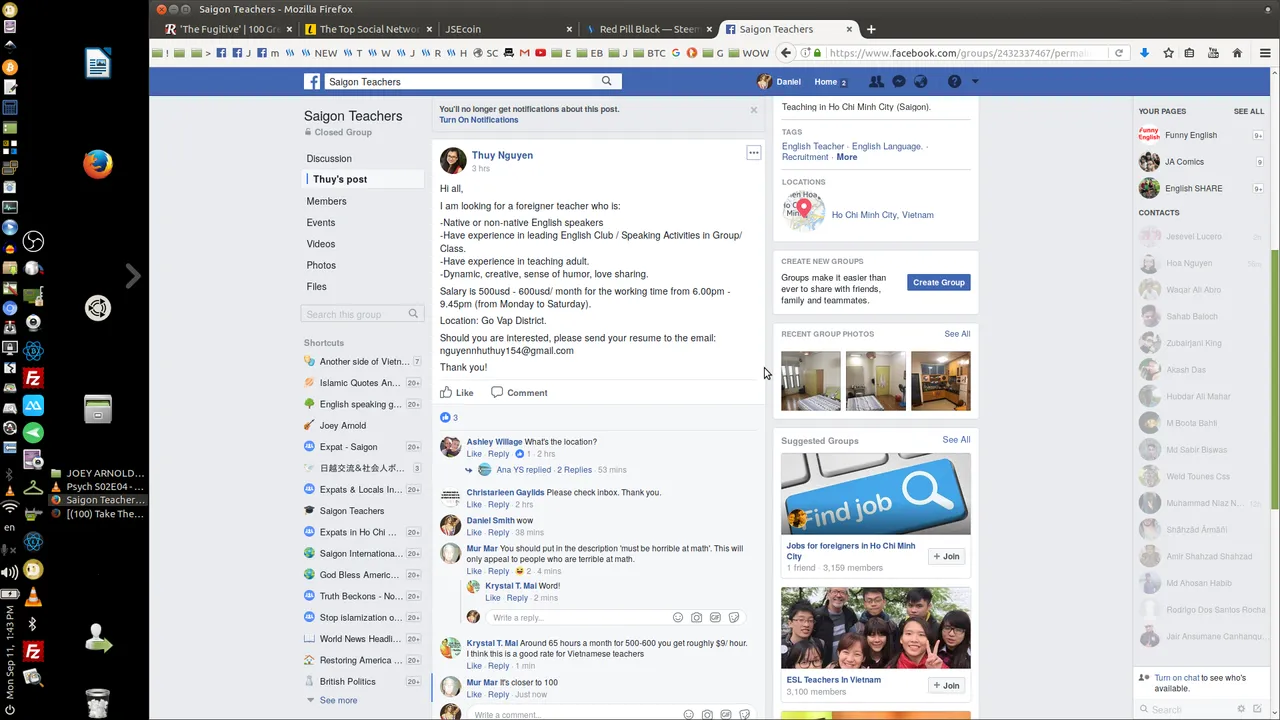Click the Firefox back arrow button

786,53
